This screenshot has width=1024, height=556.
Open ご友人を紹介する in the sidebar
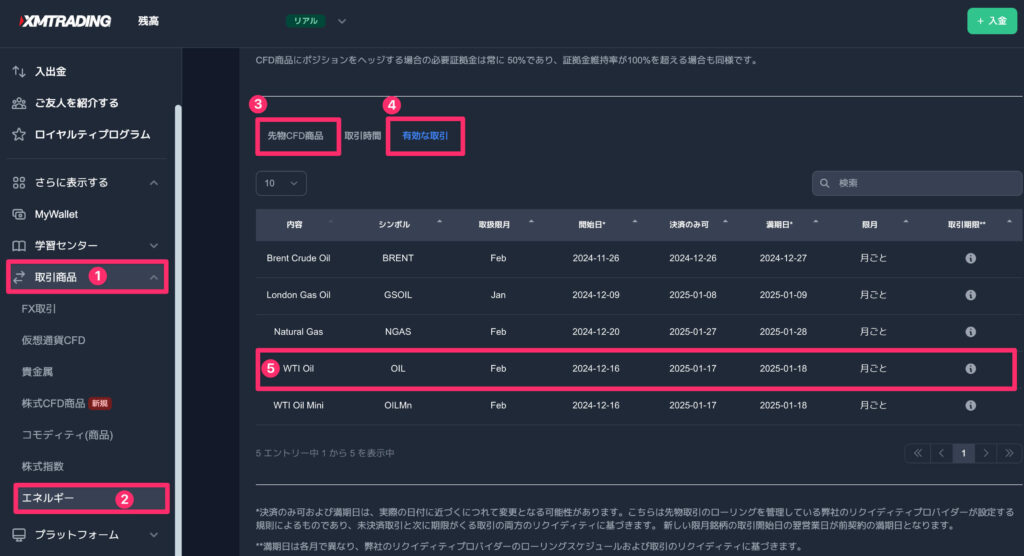[x=76, y=103]
